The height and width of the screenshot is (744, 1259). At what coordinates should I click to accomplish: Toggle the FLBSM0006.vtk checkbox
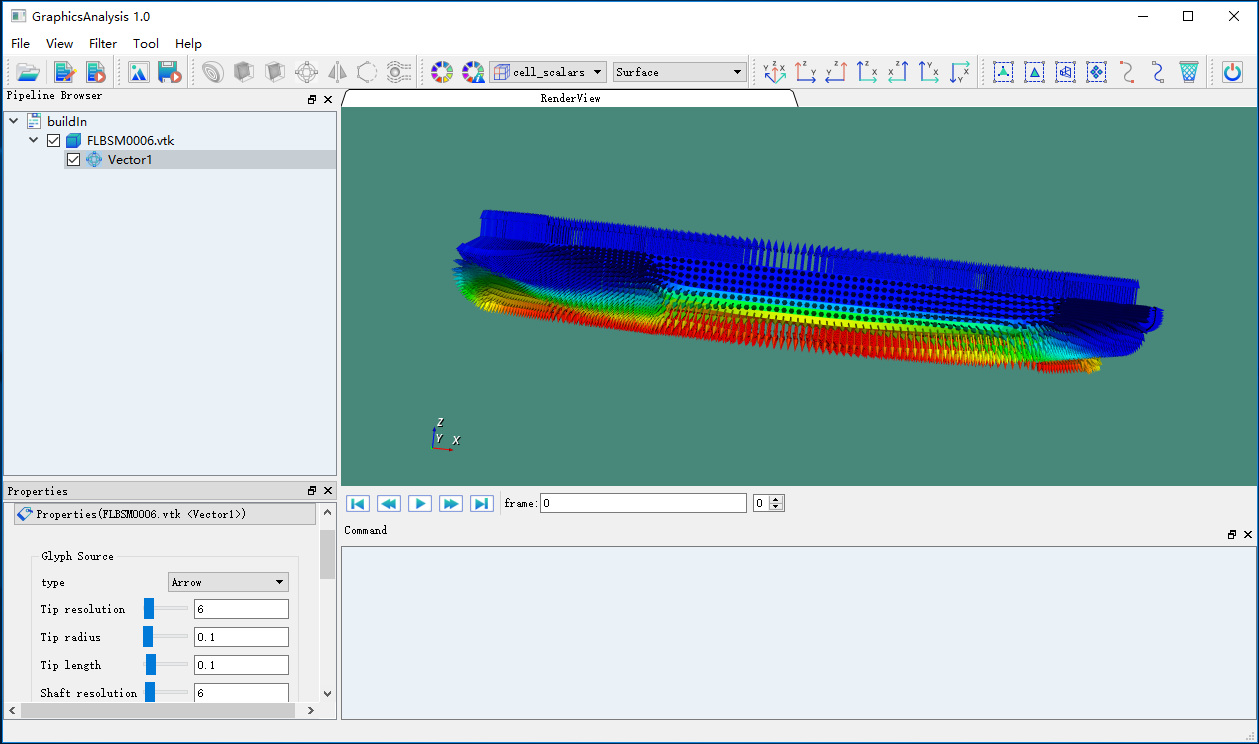click(53, 141)
